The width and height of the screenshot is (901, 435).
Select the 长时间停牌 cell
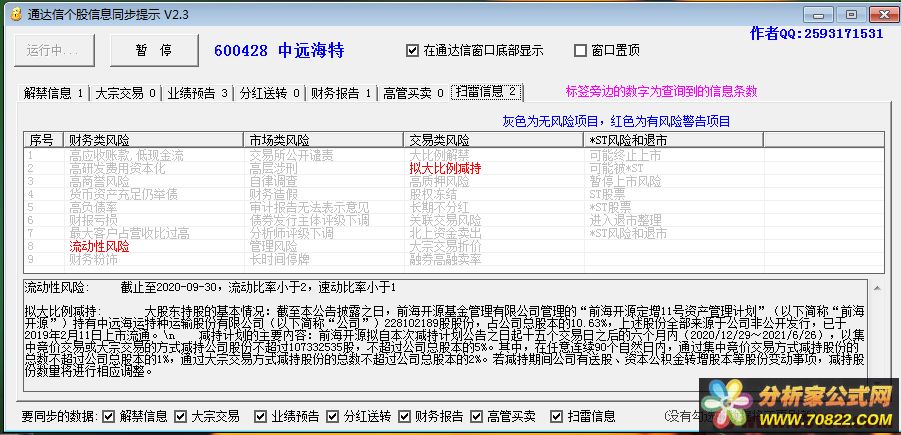pos(279,260)
